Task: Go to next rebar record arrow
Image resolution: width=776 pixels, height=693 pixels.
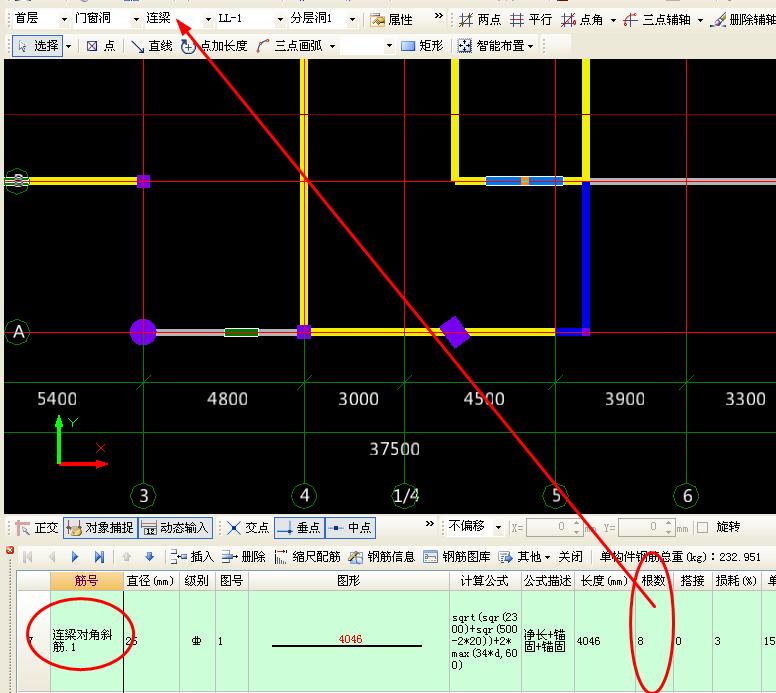Action: pyautogui.click(x=75, y=557)
